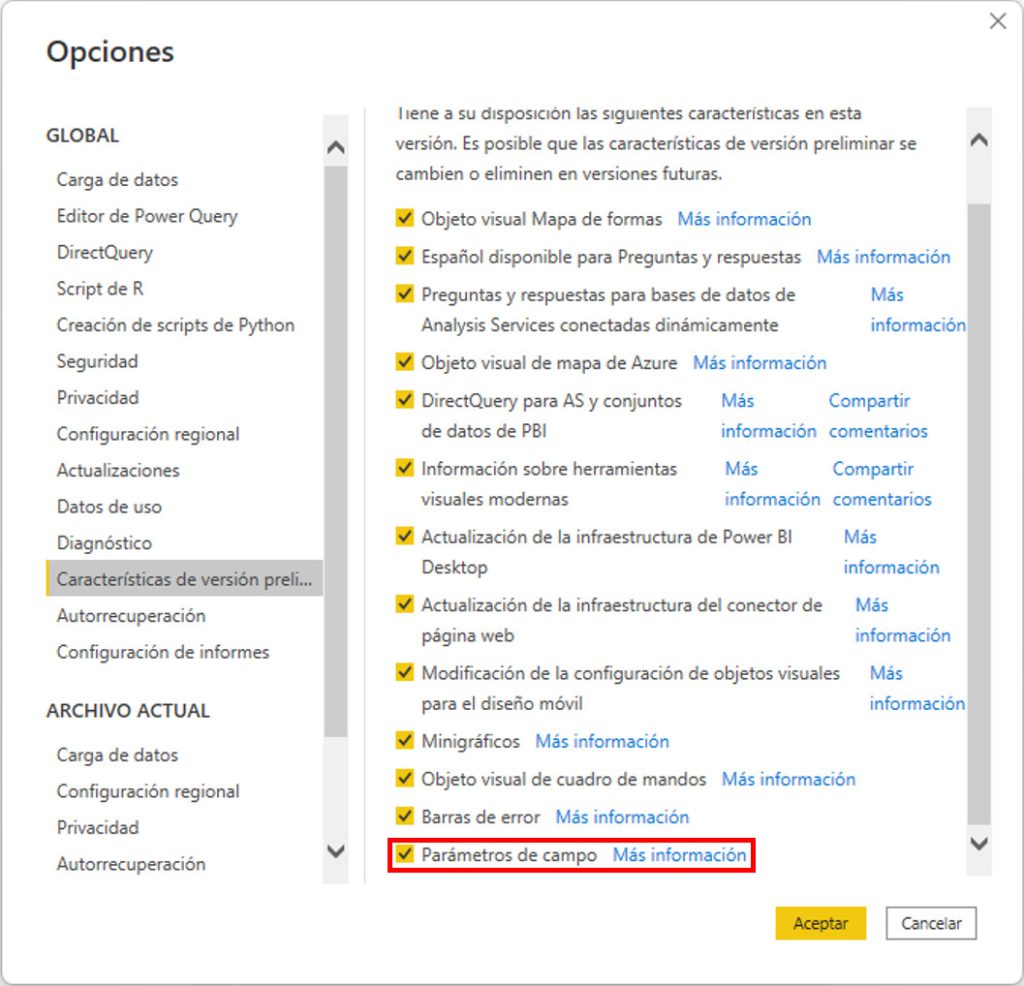Image resolution: width=1024 pixels, height=986 pixels.
Task: Open Más información for Analysis Services preguntas
Action: point(918,310)
